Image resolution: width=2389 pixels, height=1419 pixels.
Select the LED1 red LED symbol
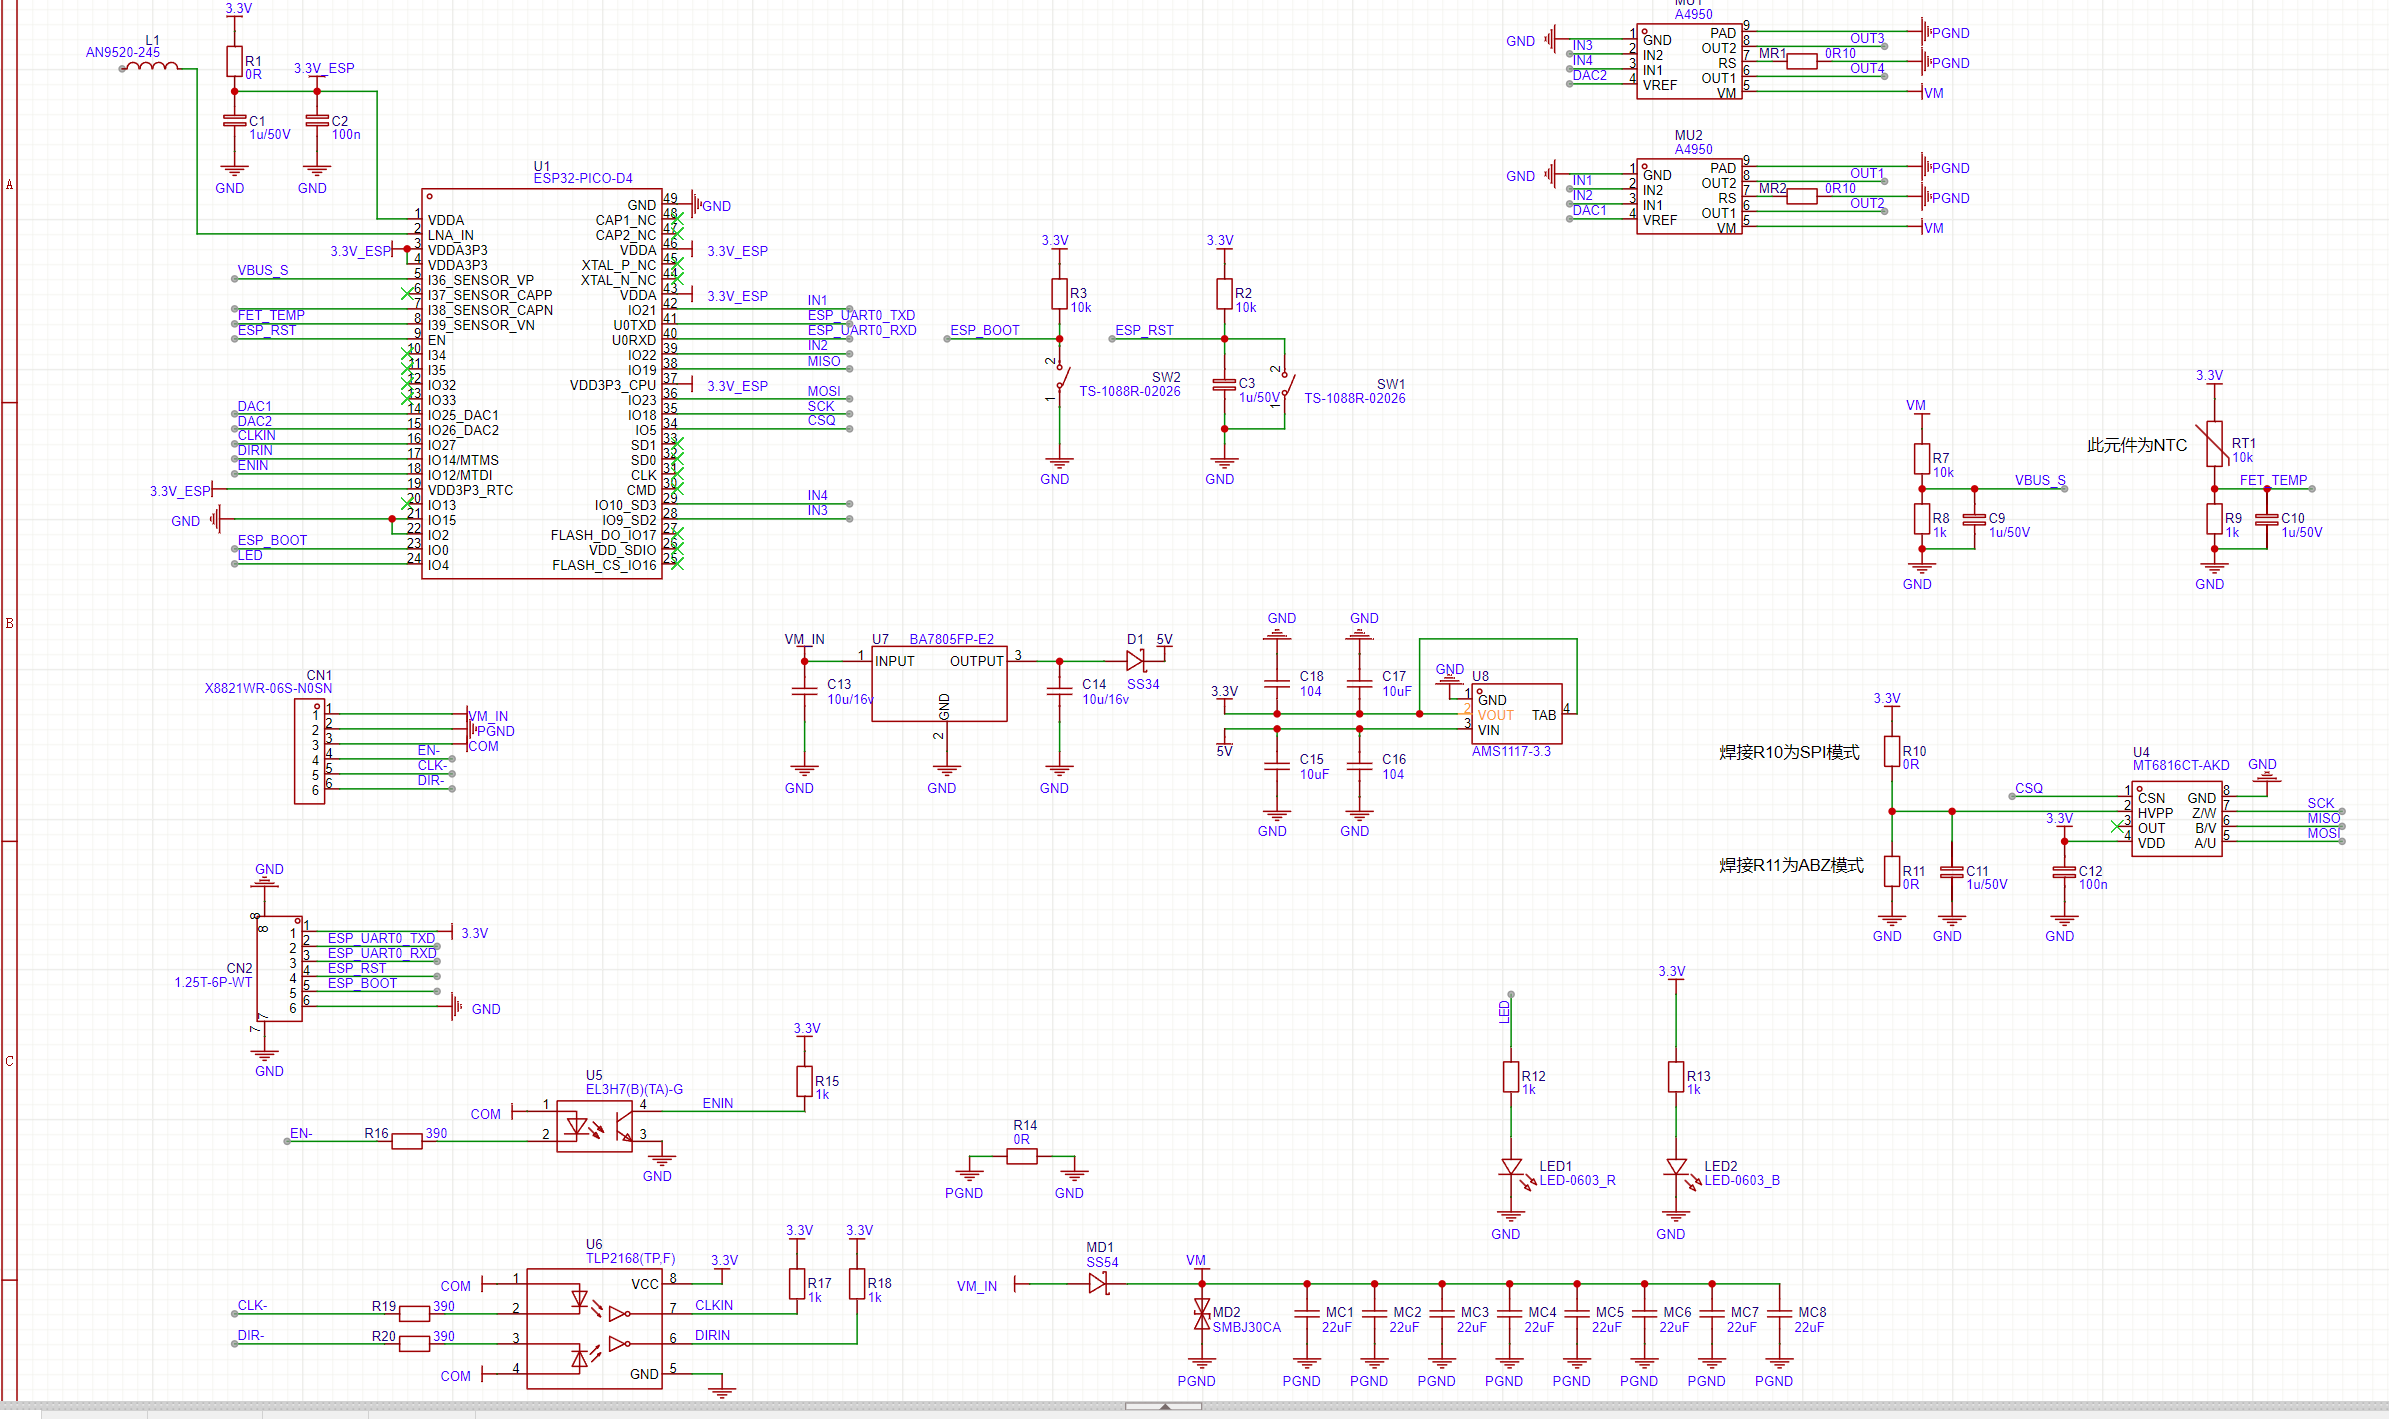pyautogui.click(x=1511, y=1168)
